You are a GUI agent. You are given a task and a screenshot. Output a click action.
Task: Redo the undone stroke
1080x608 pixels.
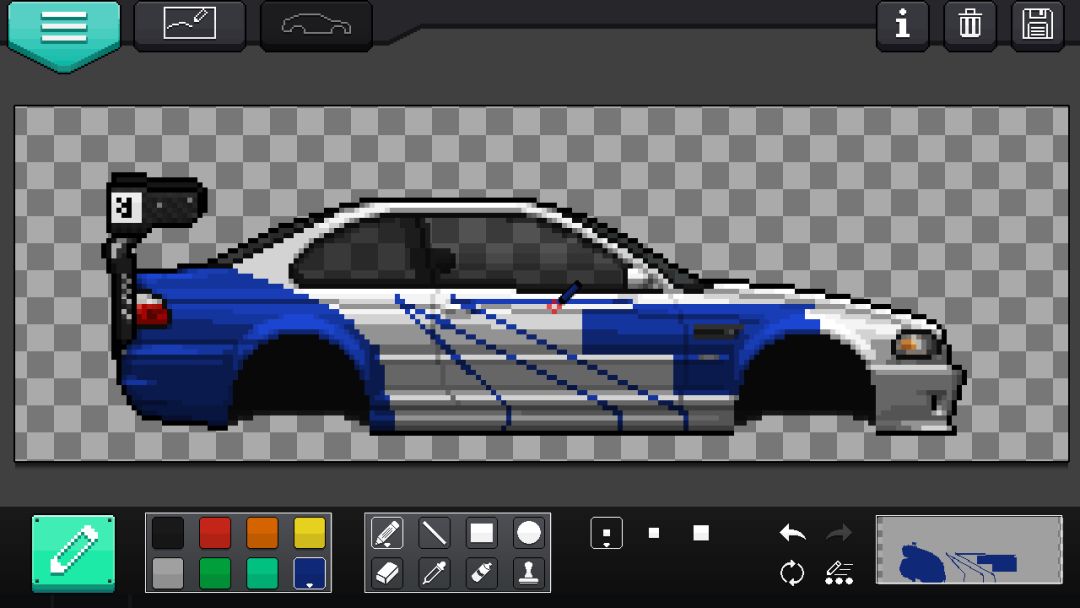point(839,533)
